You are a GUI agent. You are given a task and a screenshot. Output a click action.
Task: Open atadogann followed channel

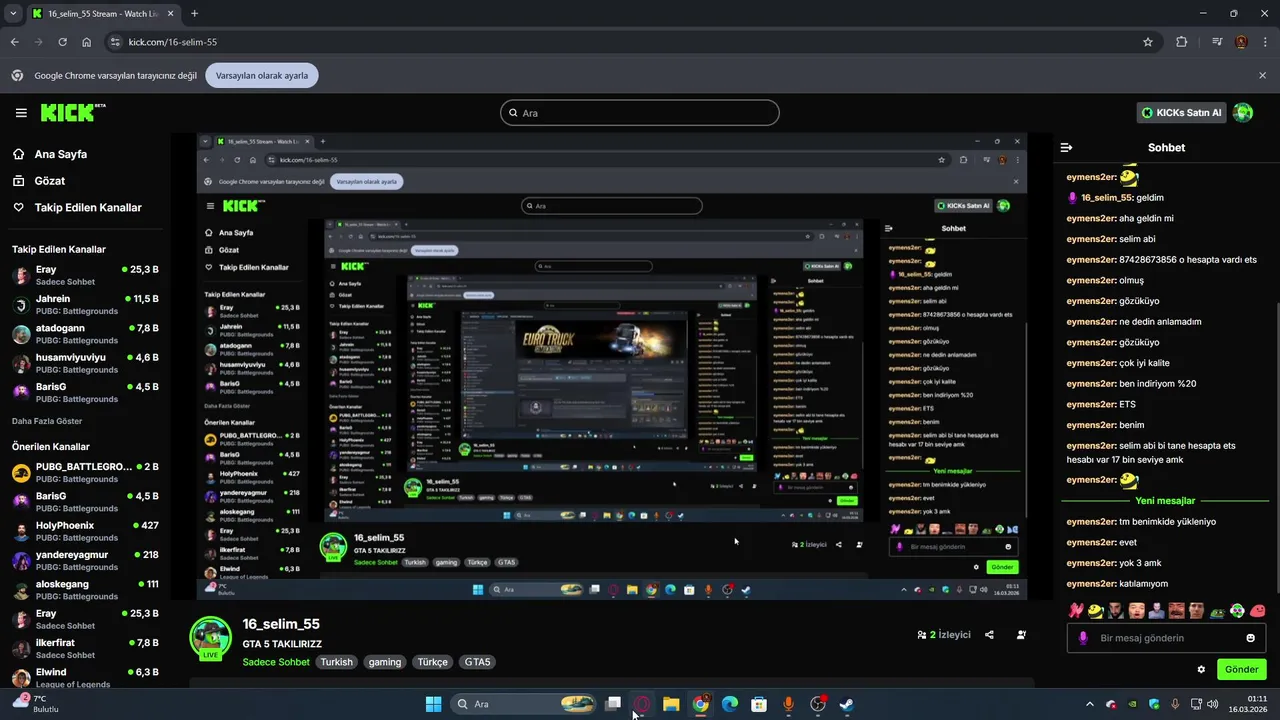[x=85, y=334]
